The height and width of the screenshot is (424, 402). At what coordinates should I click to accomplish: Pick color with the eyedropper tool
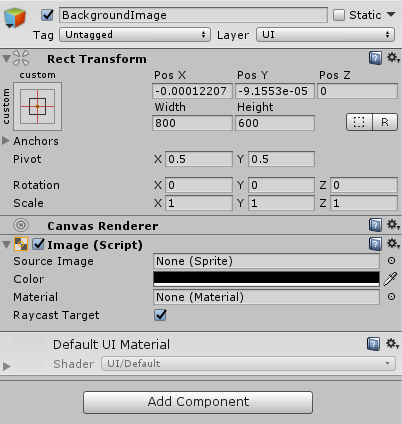[x=390, y=279]
